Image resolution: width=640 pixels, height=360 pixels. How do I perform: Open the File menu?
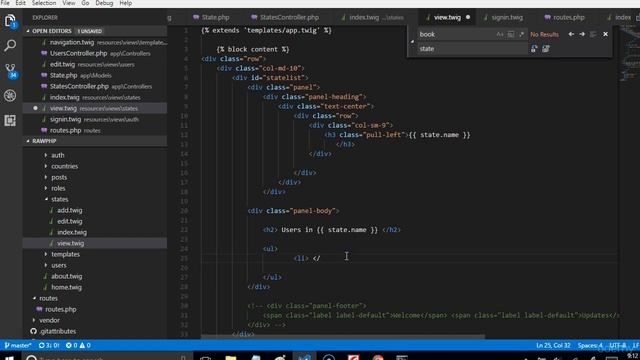(x=5, y=3)
